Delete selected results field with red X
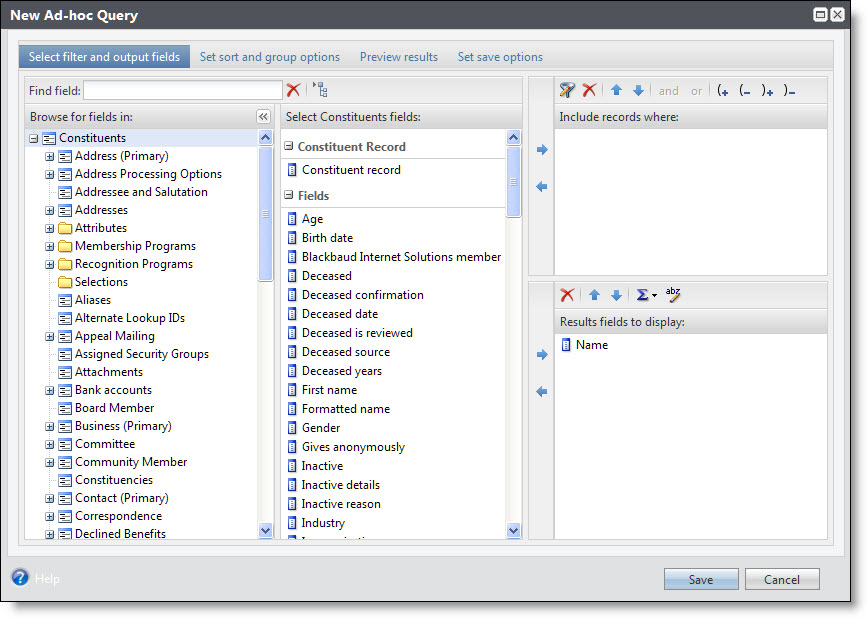The width and height of the screenshot is (867, 618). (x=567, y=295)
